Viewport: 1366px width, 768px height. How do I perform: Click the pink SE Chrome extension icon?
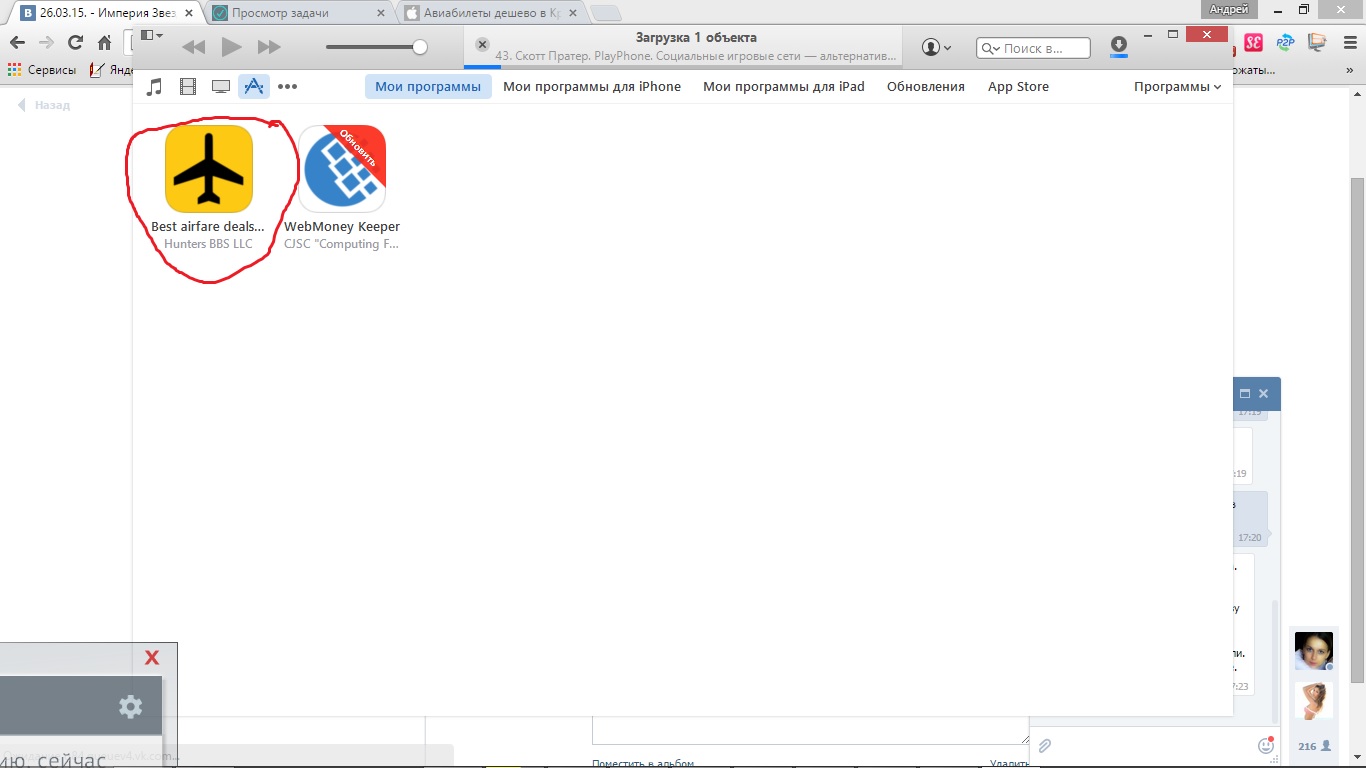point(1253,43)
